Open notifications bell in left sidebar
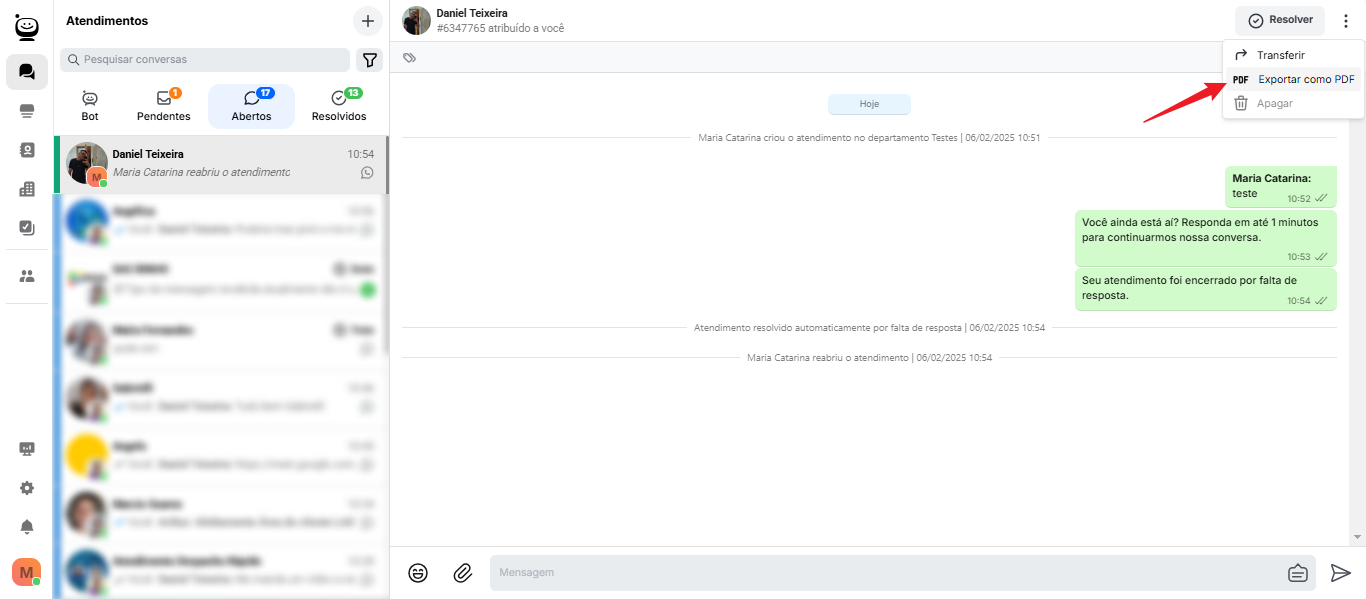 pos(27,527)
